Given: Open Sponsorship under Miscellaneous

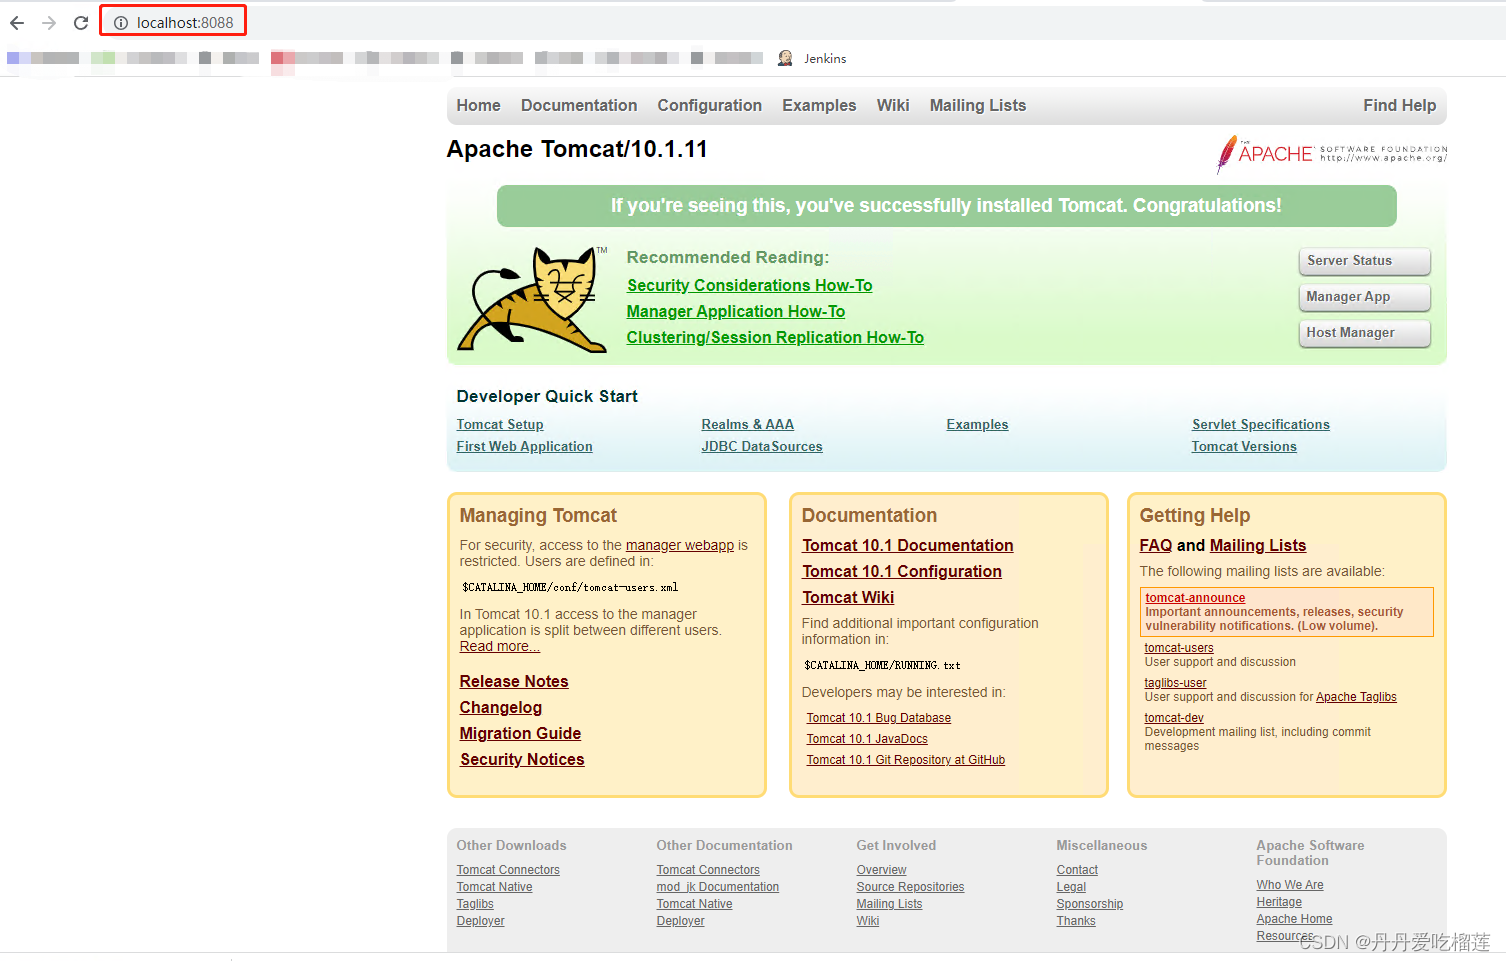Looking at the screenshot, I should (x=1090, y=904).
